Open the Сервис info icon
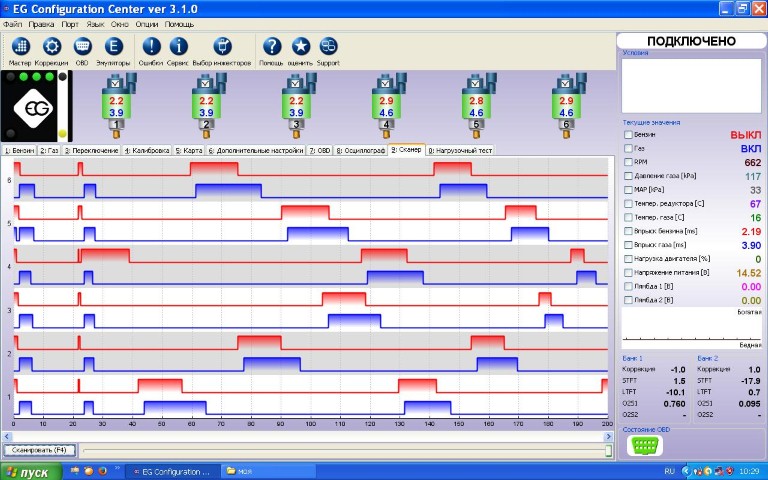The height and width of the screenshot is (480, 768). (179, 46)
